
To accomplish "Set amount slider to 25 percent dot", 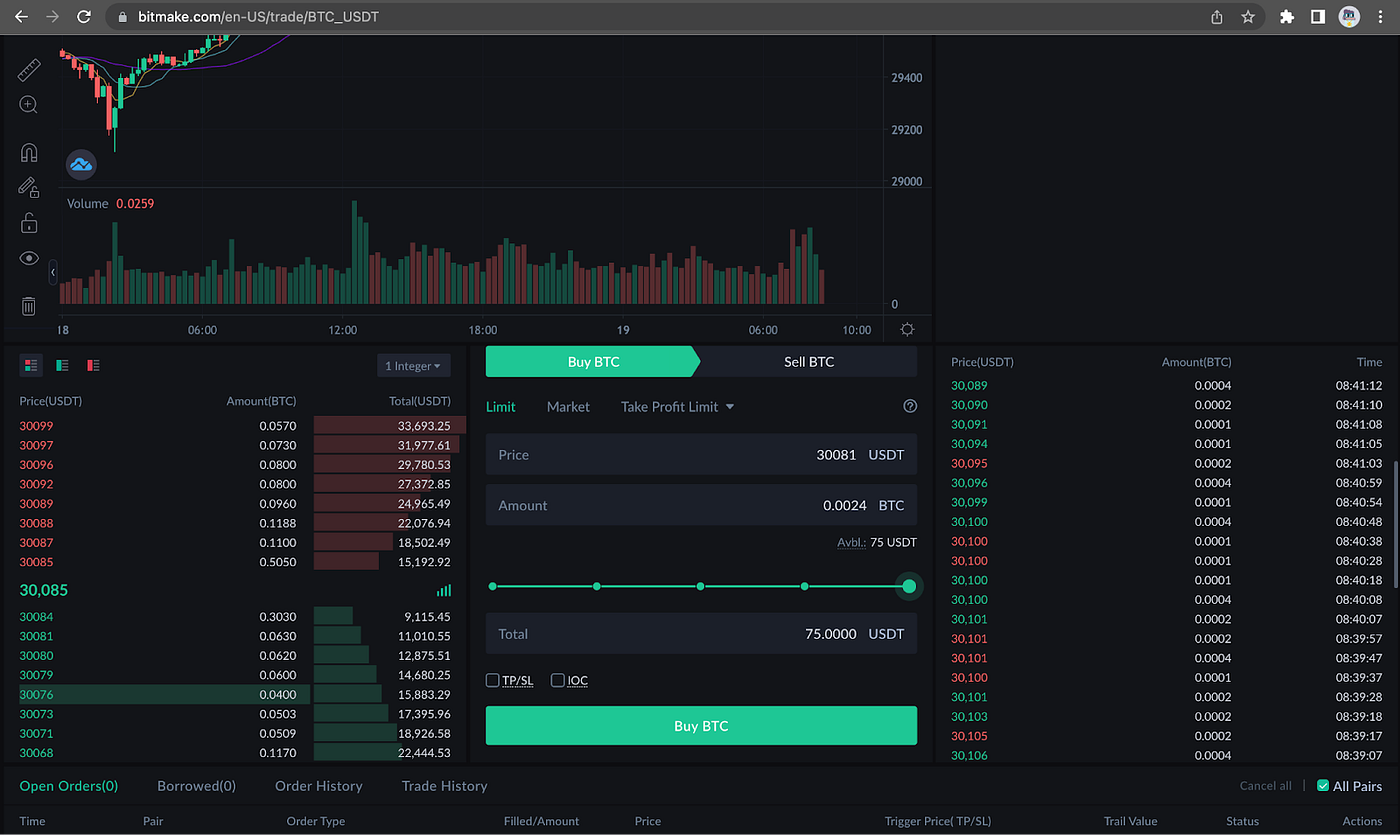I will coord(597,586).
